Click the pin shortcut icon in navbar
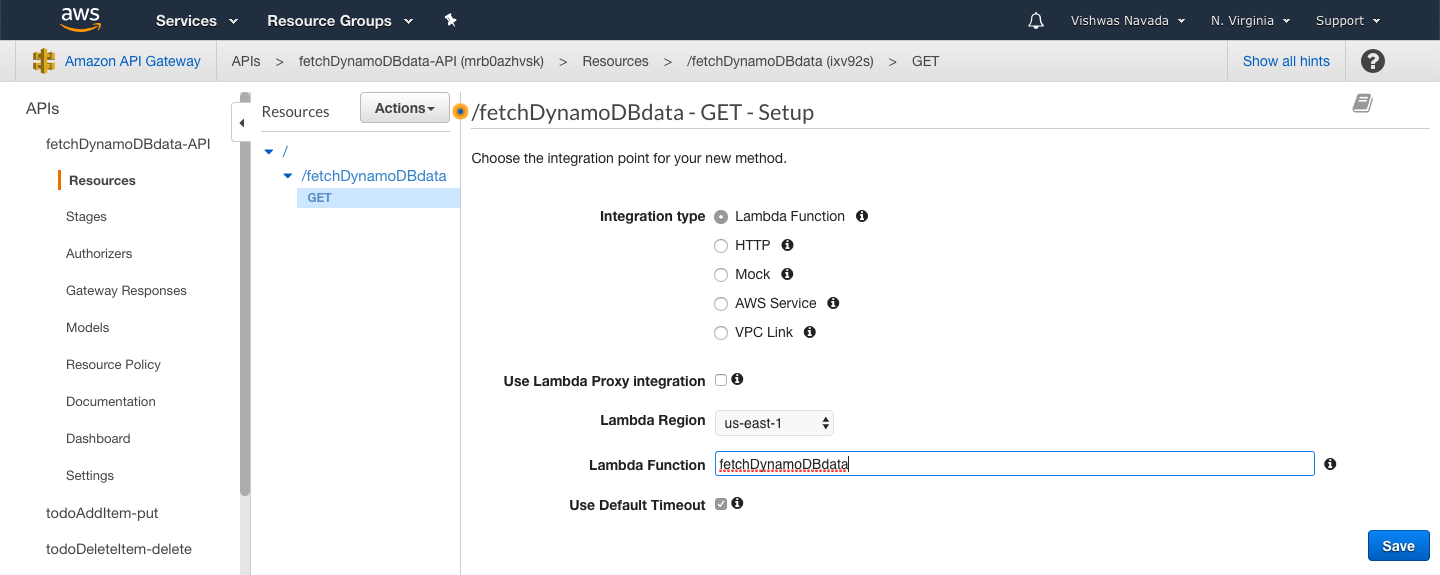Viewport: 1440px width, 575px height. [x=450, y=20]
